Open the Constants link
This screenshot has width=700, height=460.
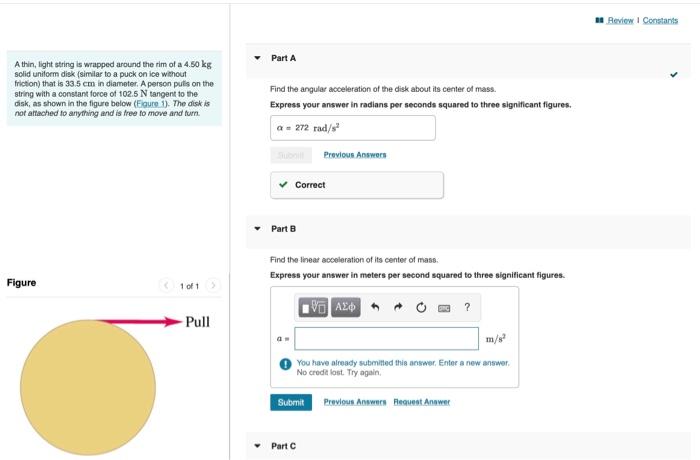(x=660, y=21)
